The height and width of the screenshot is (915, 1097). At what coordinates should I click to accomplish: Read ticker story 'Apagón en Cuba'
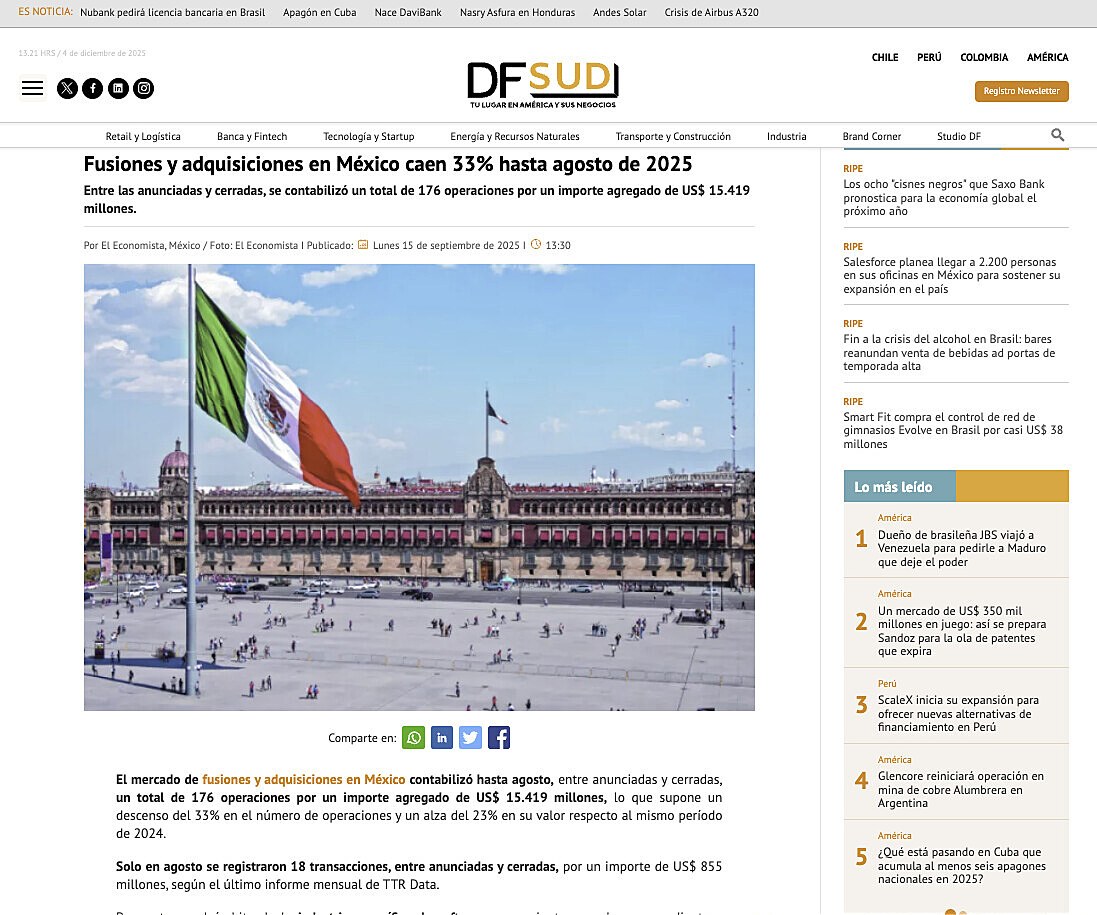click(x=319, y=13)
